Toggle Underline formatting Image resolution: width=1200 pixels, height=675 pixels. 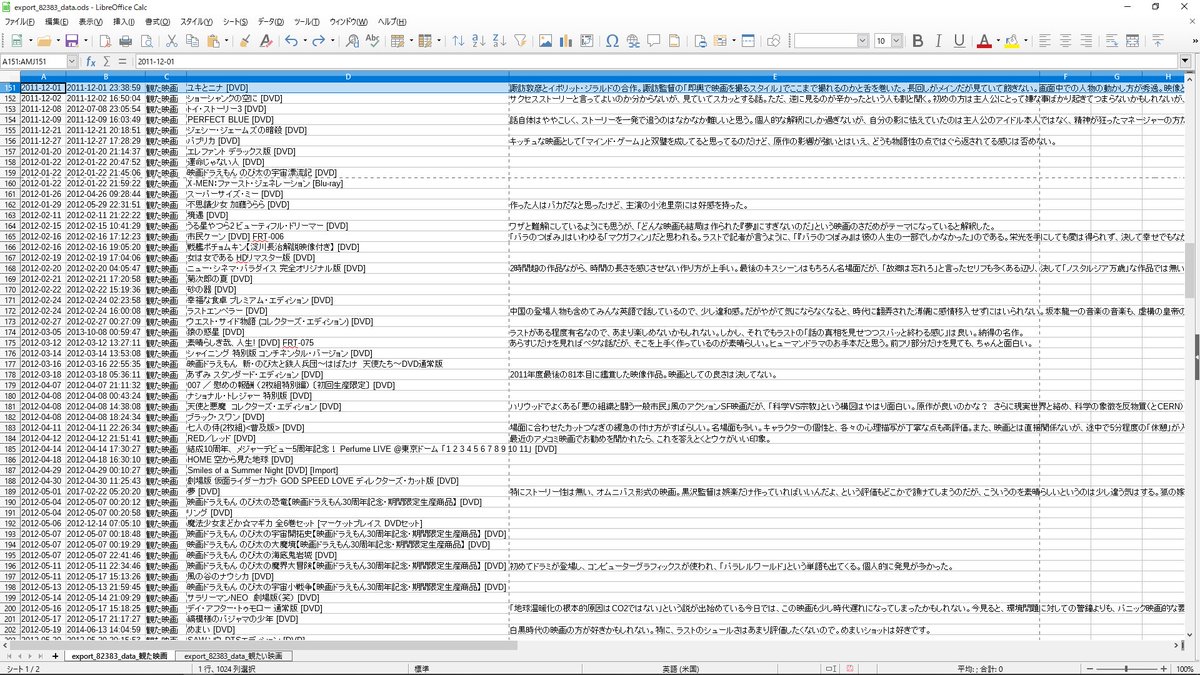point(959,41)
